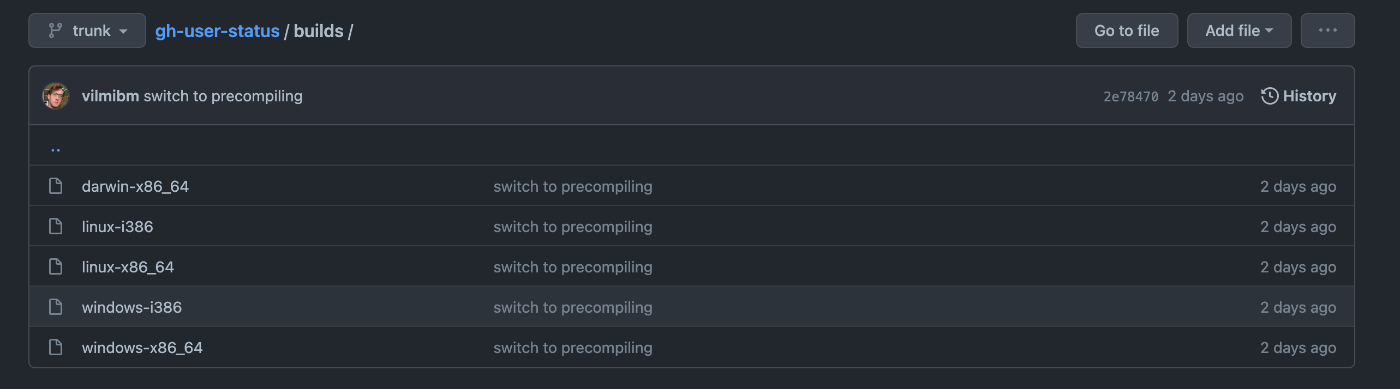The width and height of the screenshot is (1400, 389).
Task: Click the git branch icon on trunk button
Action: (56, 31)
